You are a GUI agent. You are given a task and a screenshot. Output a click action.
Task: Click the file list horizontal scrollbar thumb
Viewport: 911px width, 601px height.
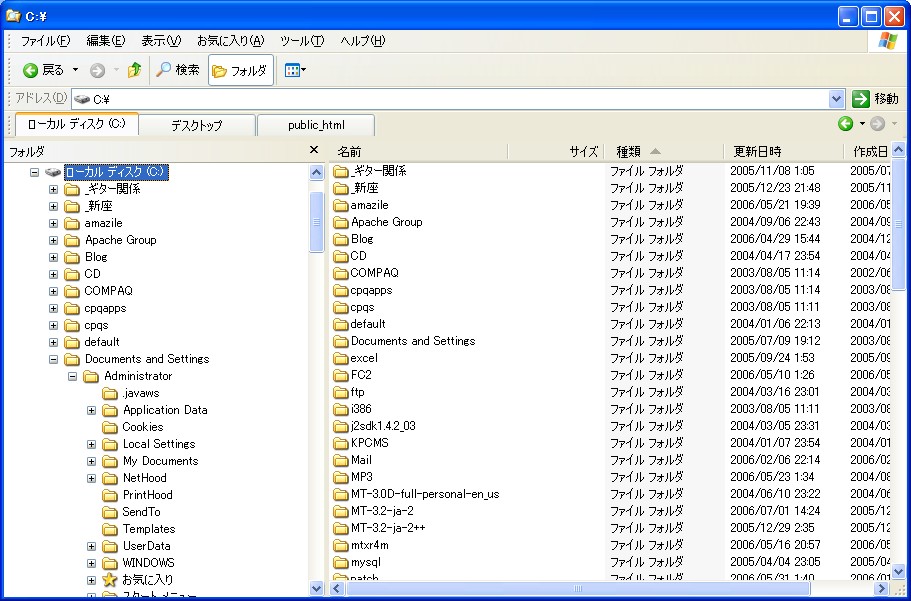tap(578, 588)
